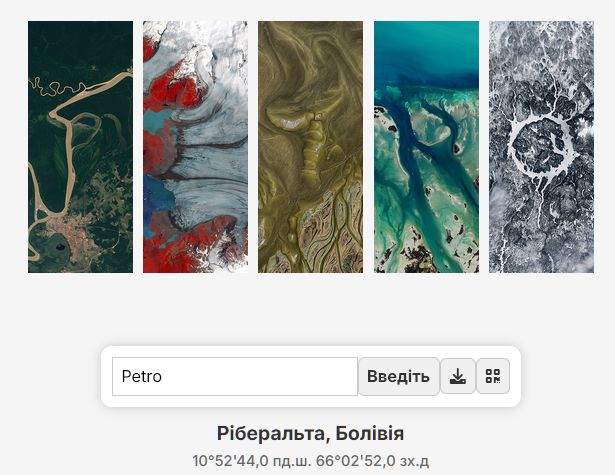Save the Petro image with the download arrow
The width and height of the screenshot is (615, 475).
(458, 376)
